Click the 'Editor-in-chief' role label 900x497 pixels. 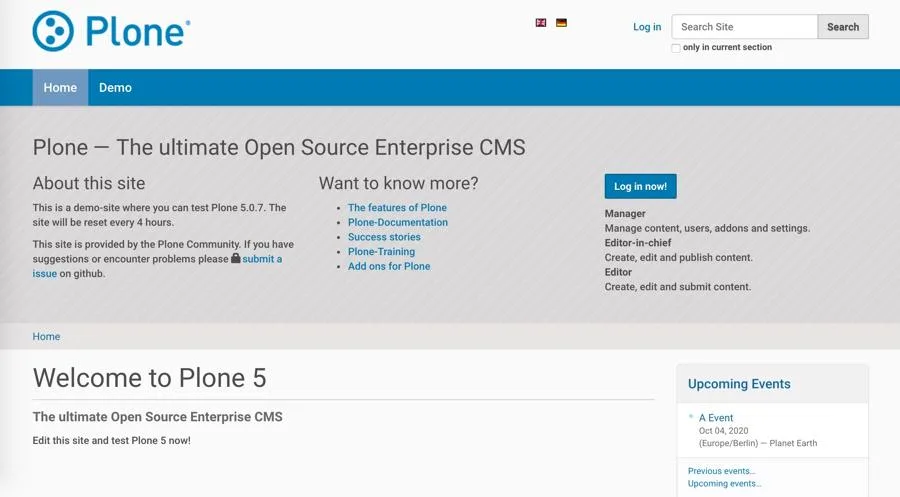click(638, 243)
